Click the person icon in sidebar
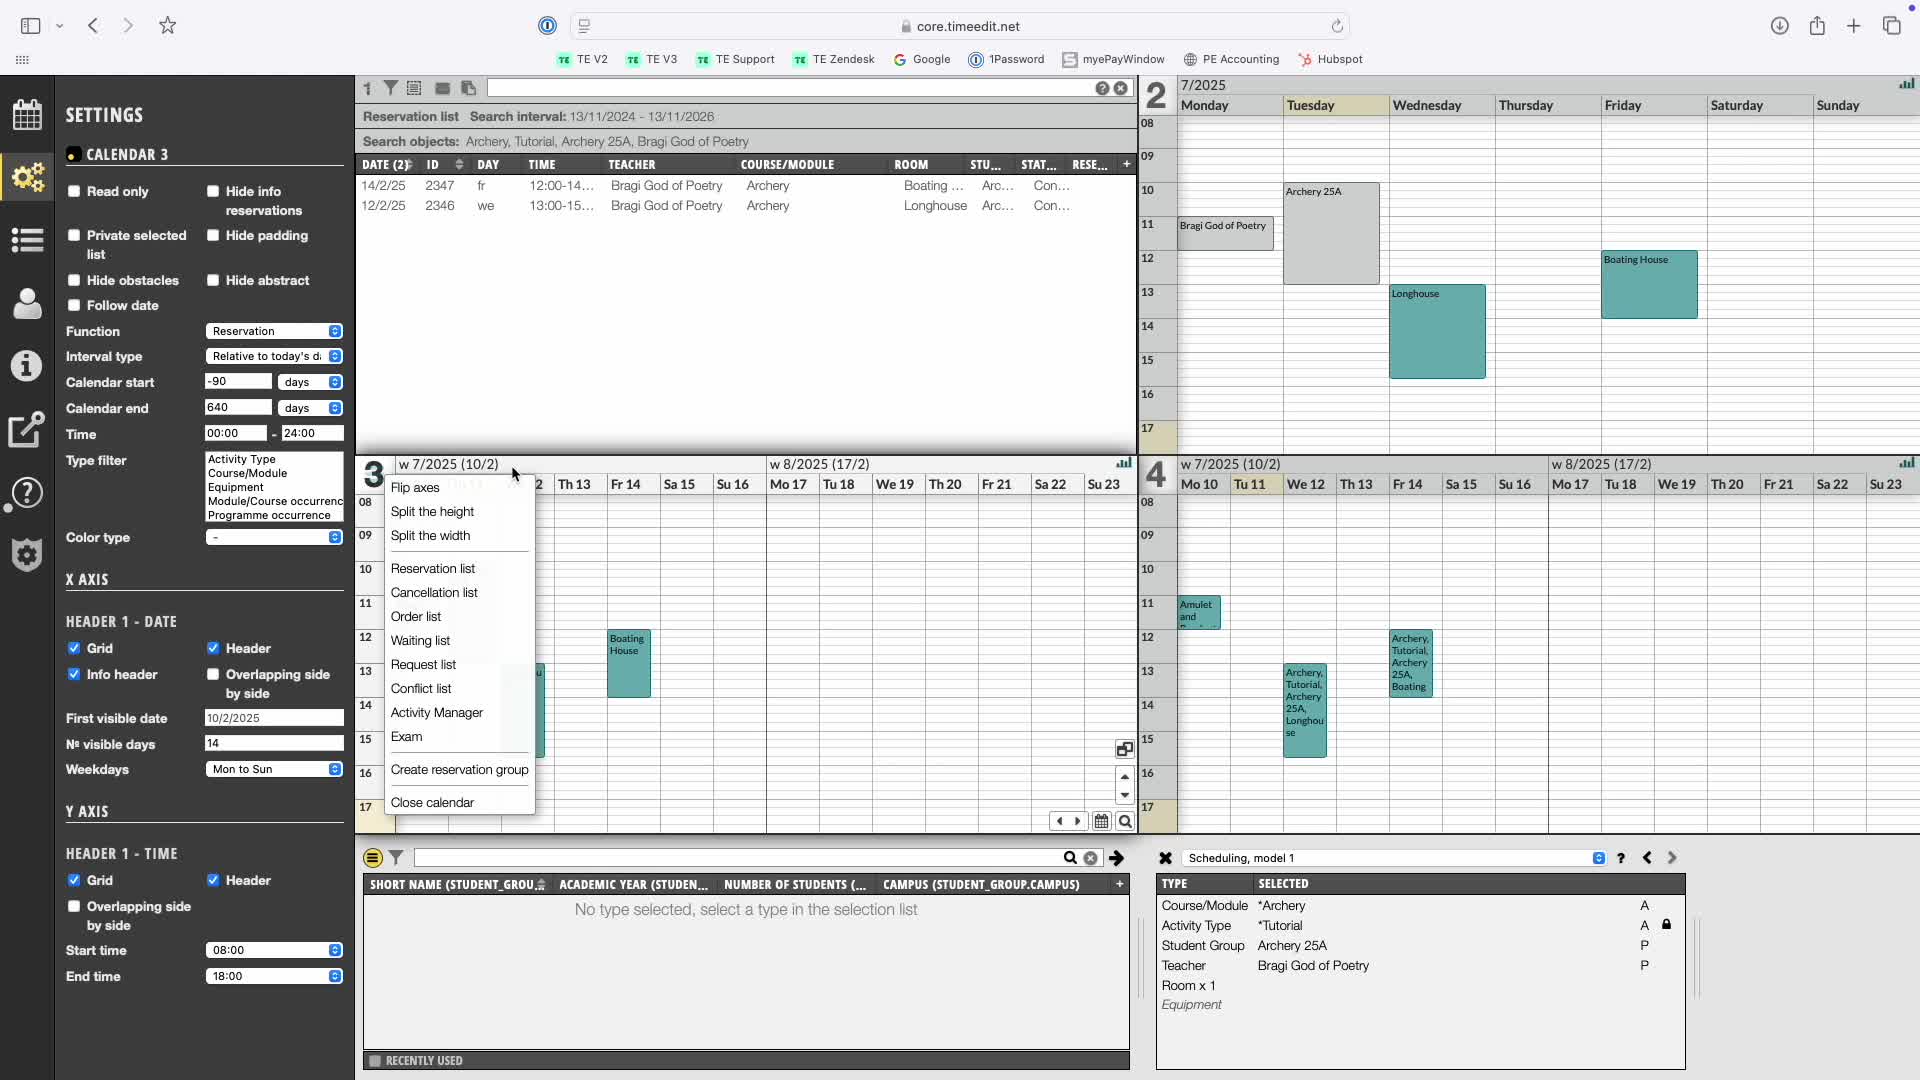 click(x=27, y=303)
